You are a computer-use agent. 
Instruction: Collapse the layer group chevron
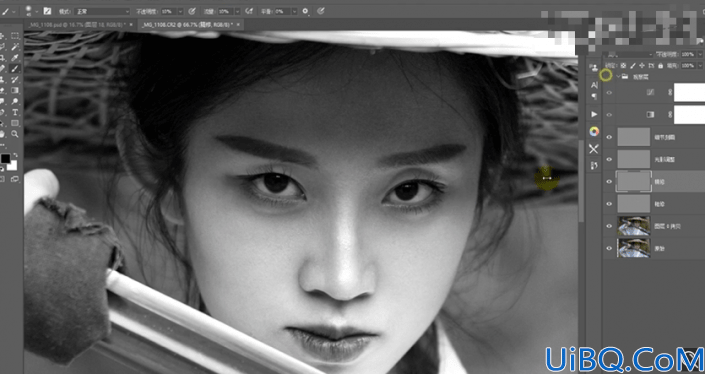[618, 76]
